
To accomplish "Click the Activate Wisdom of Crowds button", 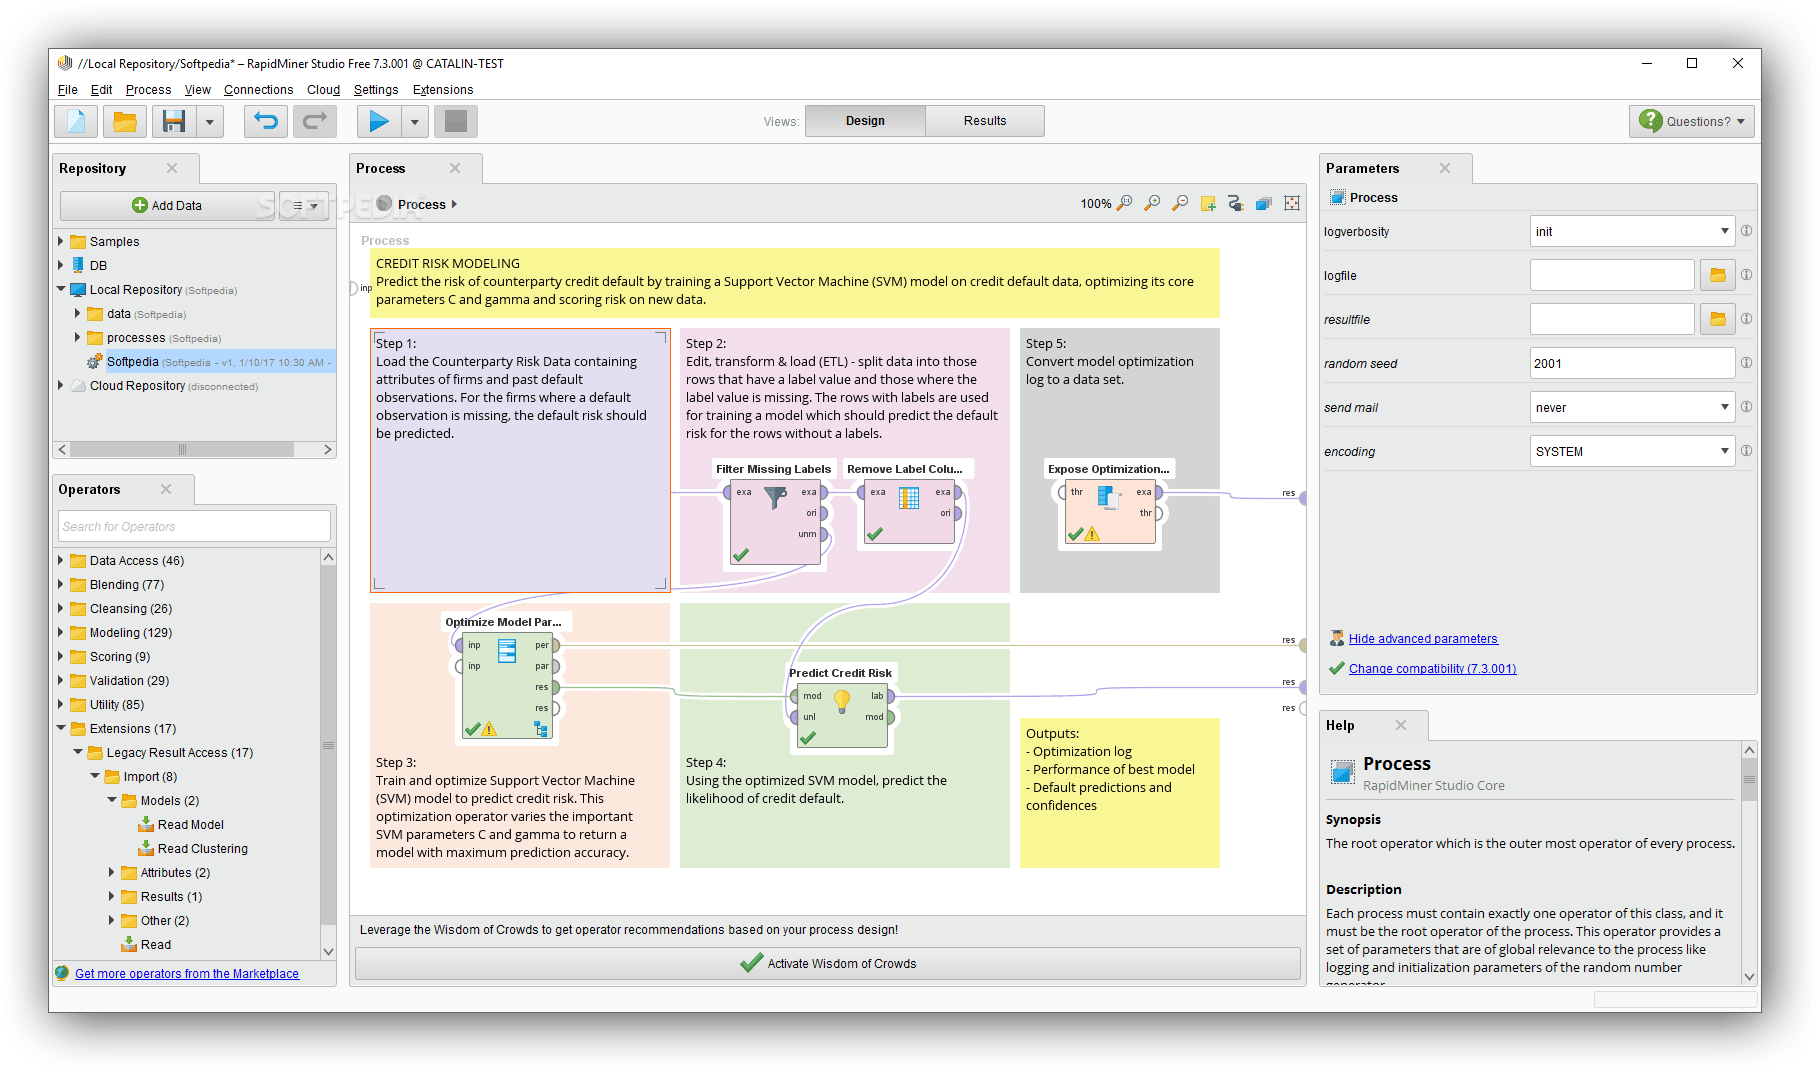I will [x=828, y=964].
